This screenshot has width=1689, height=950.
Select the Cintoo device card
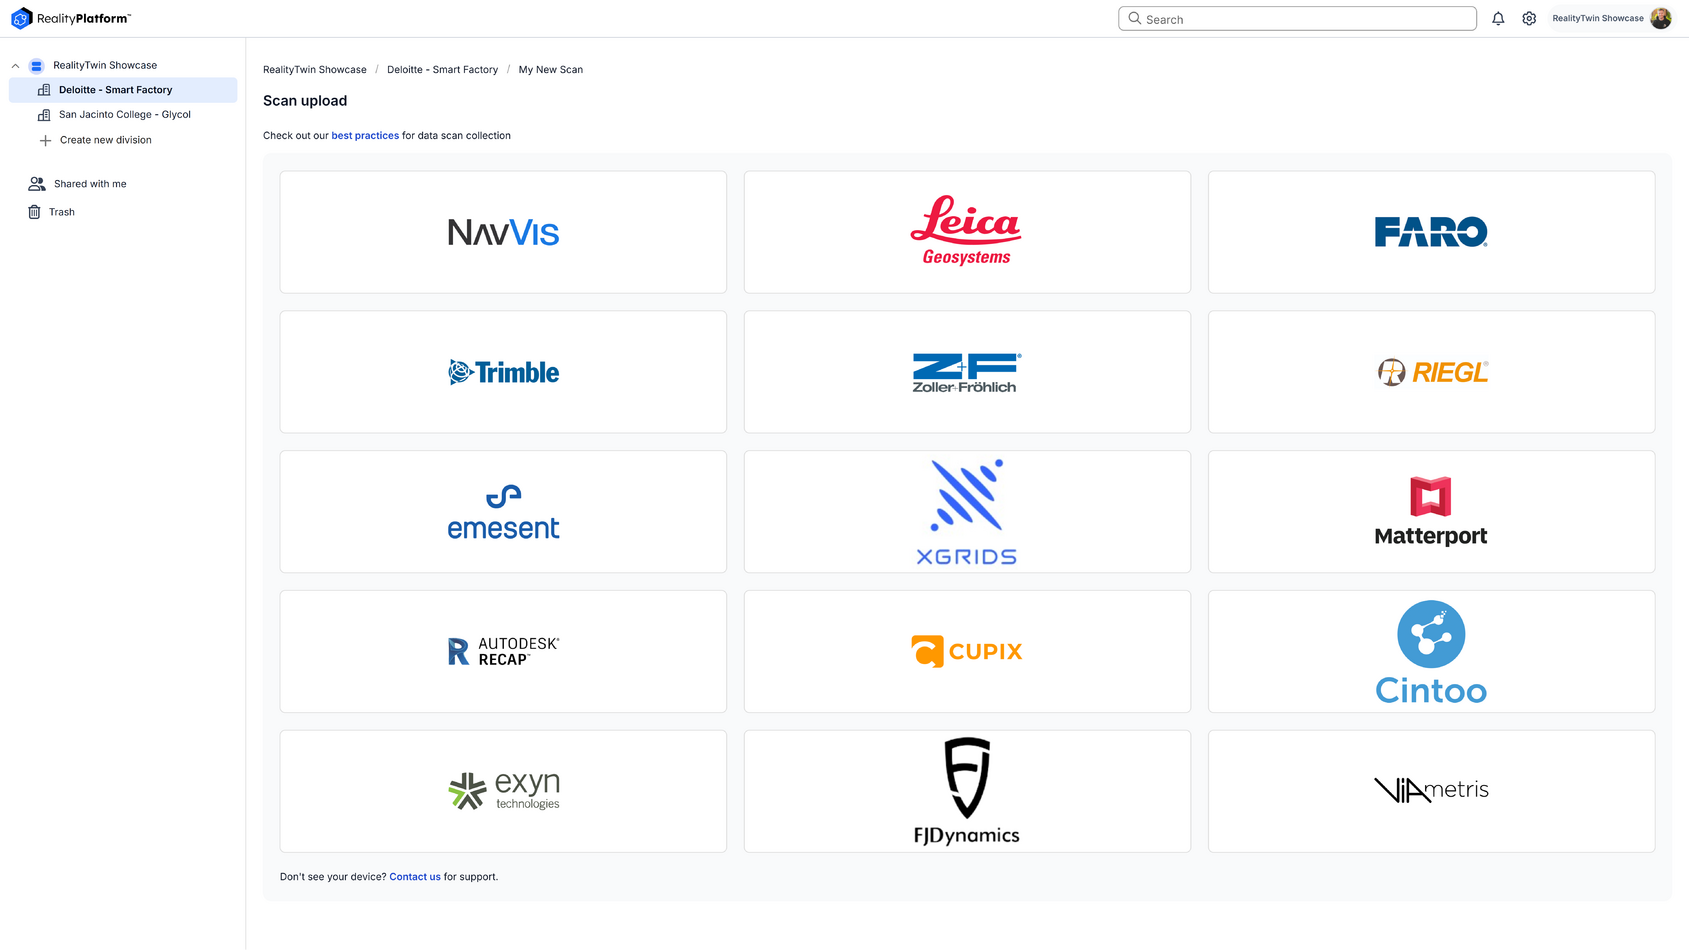point(1430,650)
